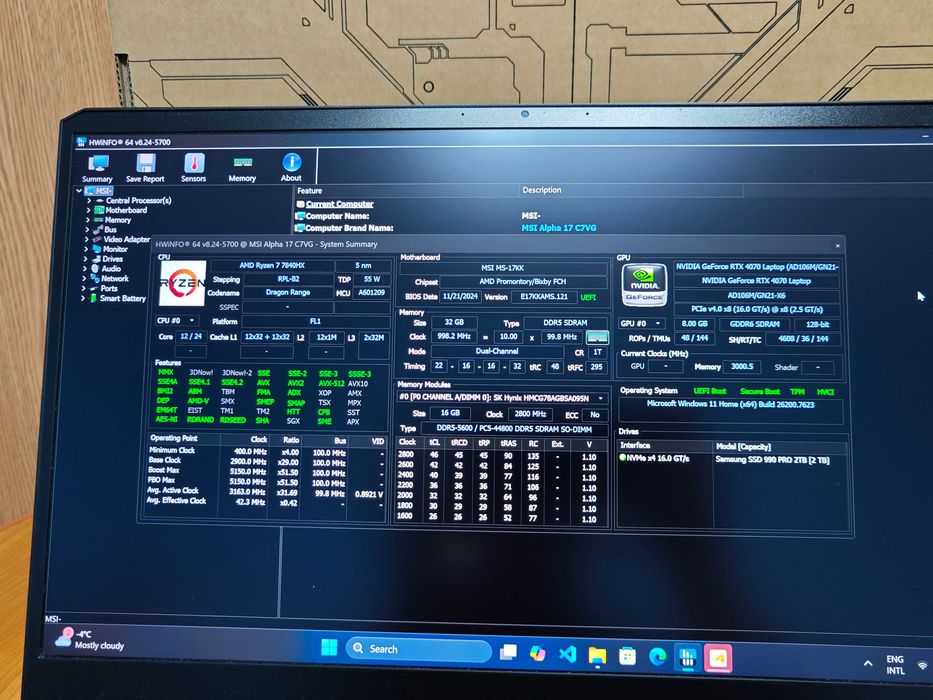Viewport: 933px width, 700px height.
Task: Select the Network tree node
Action: point(115,278)
